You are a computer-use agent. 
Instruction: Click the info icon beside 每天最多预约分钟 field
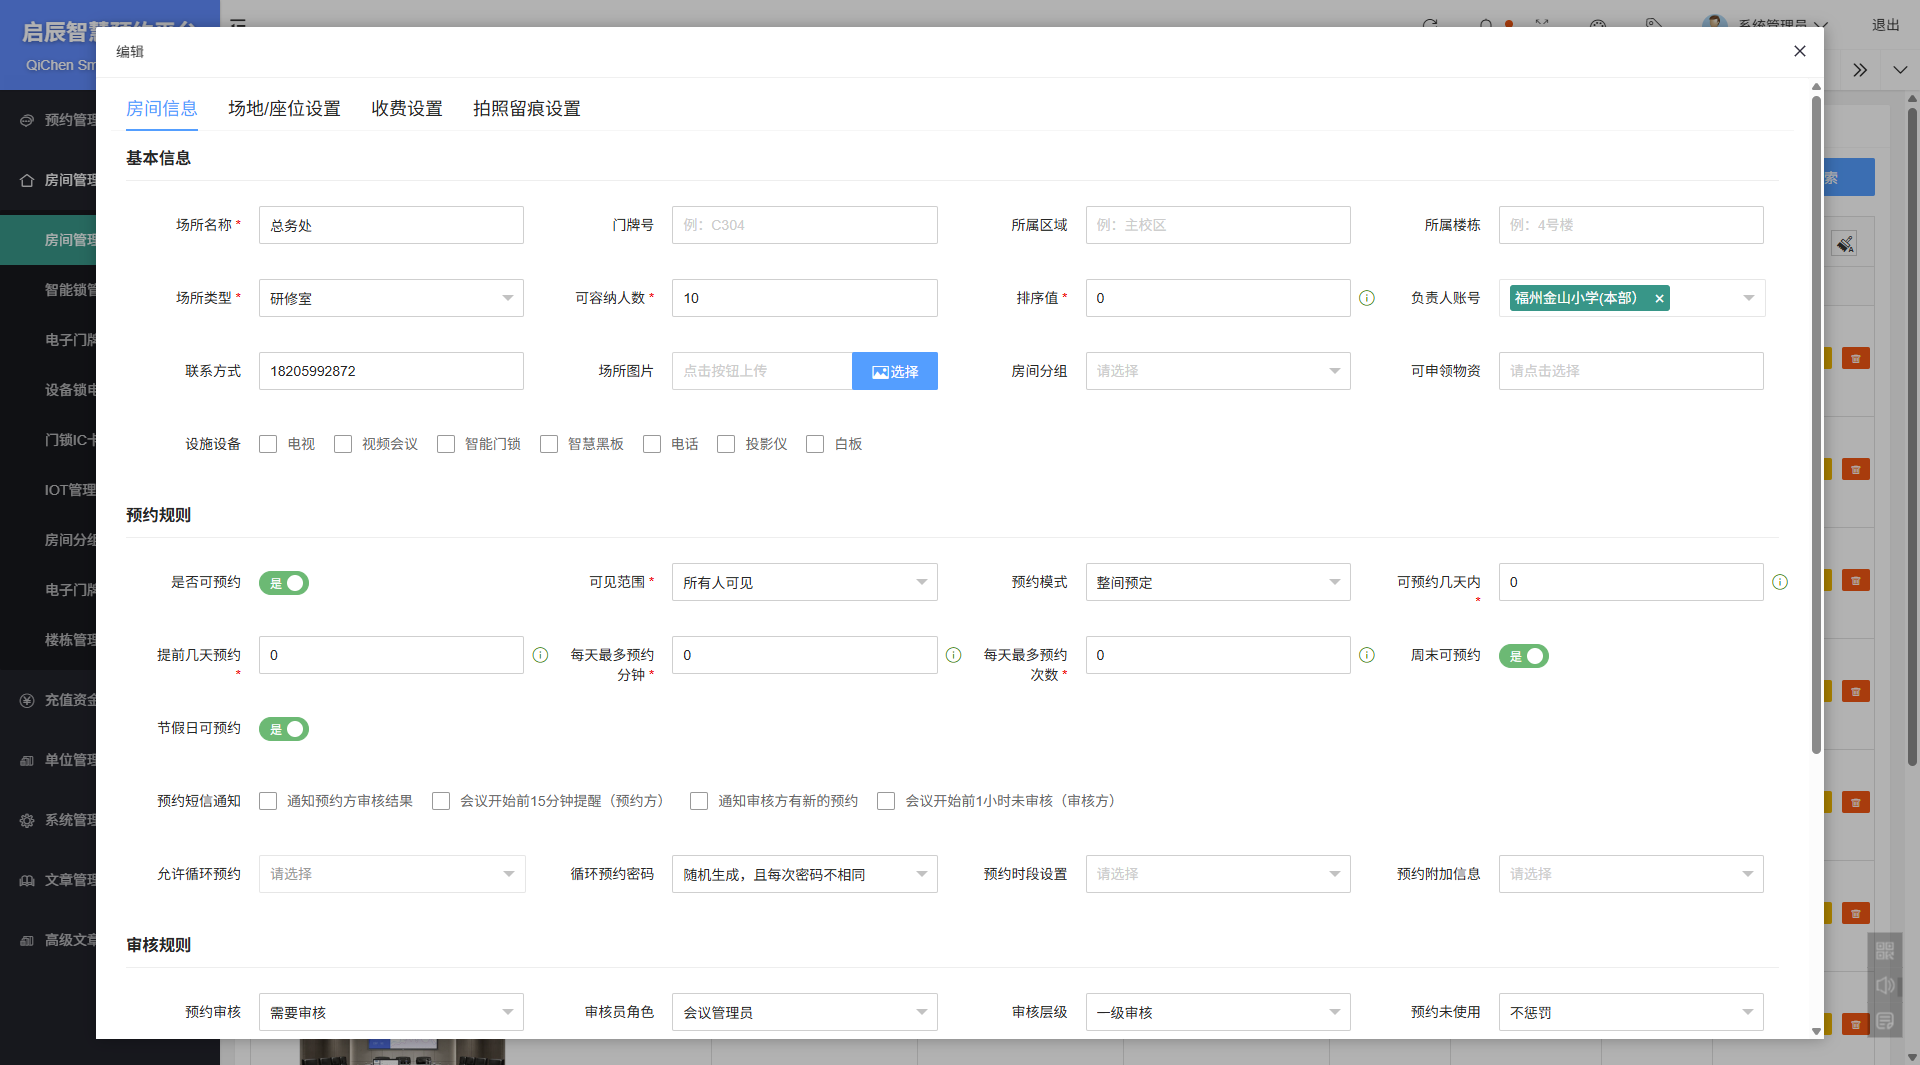954,655
